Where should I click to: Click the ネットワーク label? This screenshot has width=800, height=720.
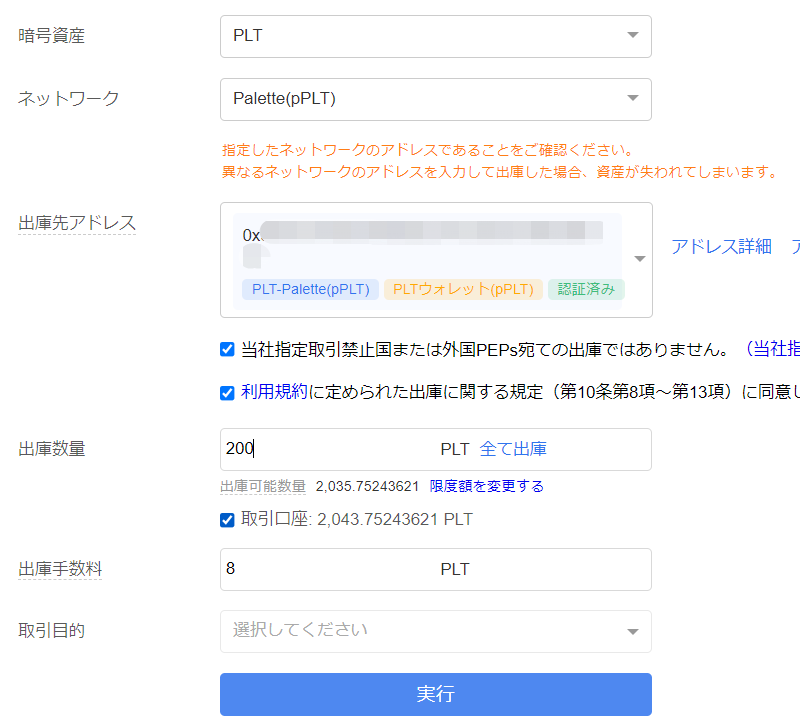coord(68,98)
